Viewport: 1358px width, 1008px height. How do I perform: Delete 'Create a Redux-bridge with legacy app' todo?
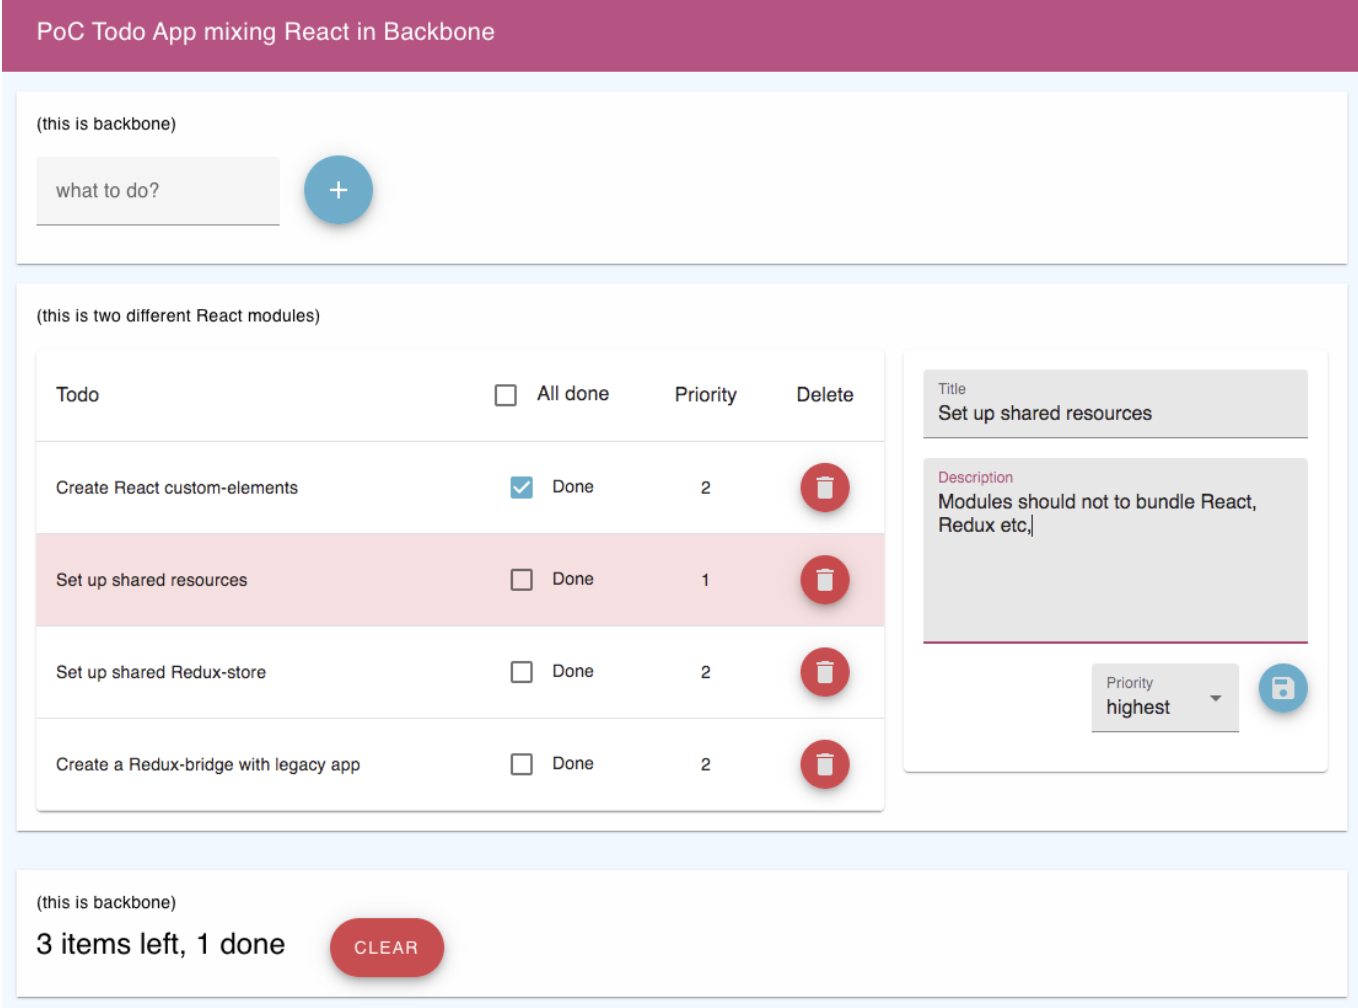pyautogui.click(x=824, y=764)
